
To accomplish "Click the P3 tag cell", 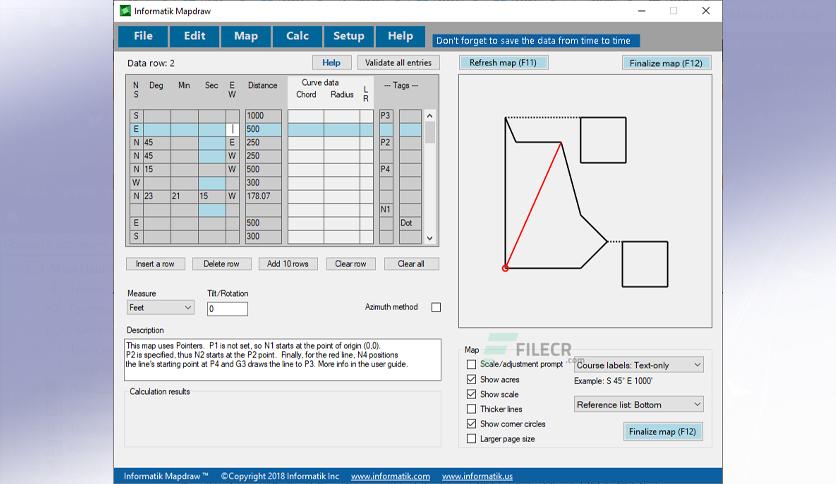I will pyautogui.click(x=386, y=116).
